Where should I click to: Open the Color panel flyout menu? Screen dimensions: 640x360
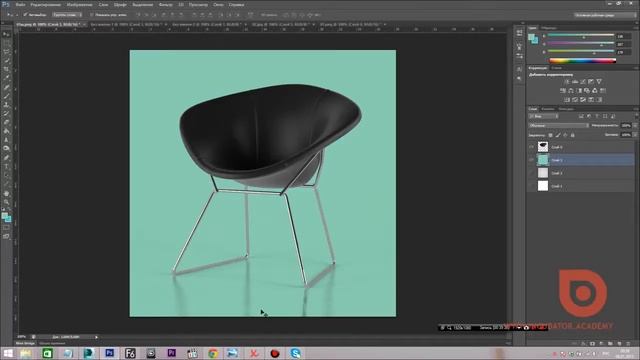pos(636,28)
